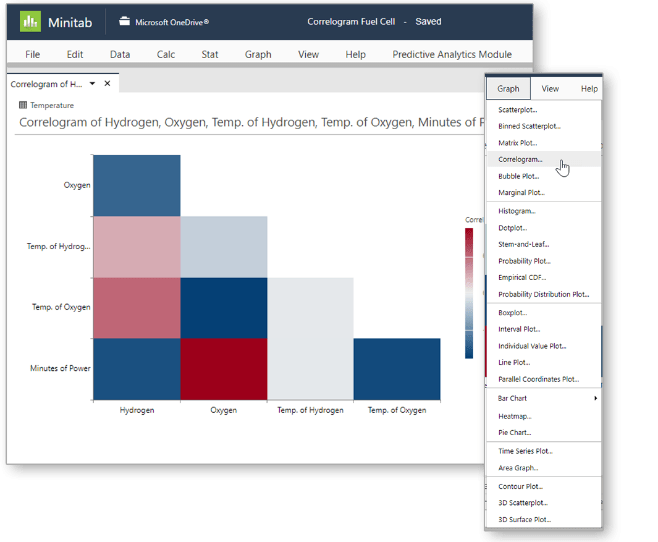Viewport: 658px width, 542px height.
Task: Click the Temperature worksheet link
Action: [52, 105]
